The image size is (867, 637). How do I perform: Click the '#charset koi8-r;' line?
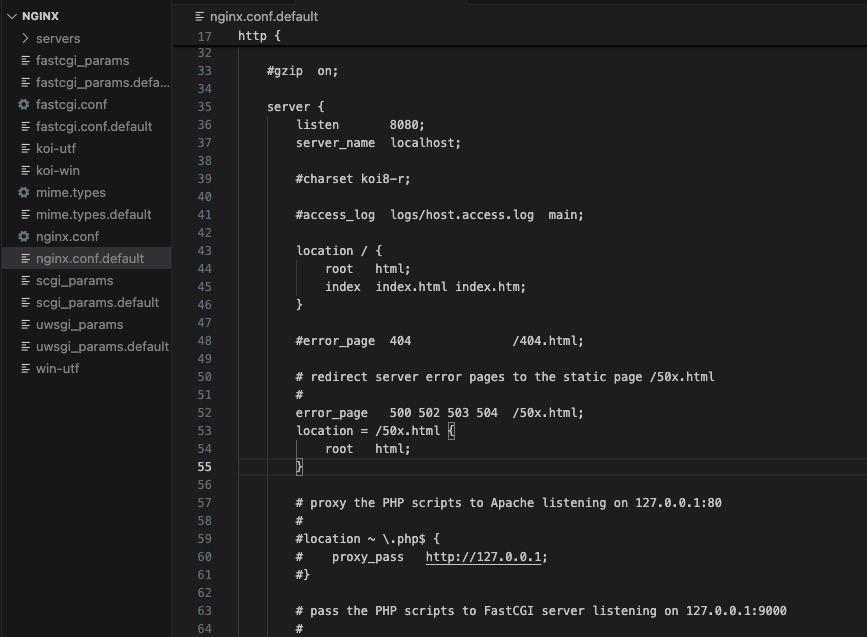click(x=353, y=179)
